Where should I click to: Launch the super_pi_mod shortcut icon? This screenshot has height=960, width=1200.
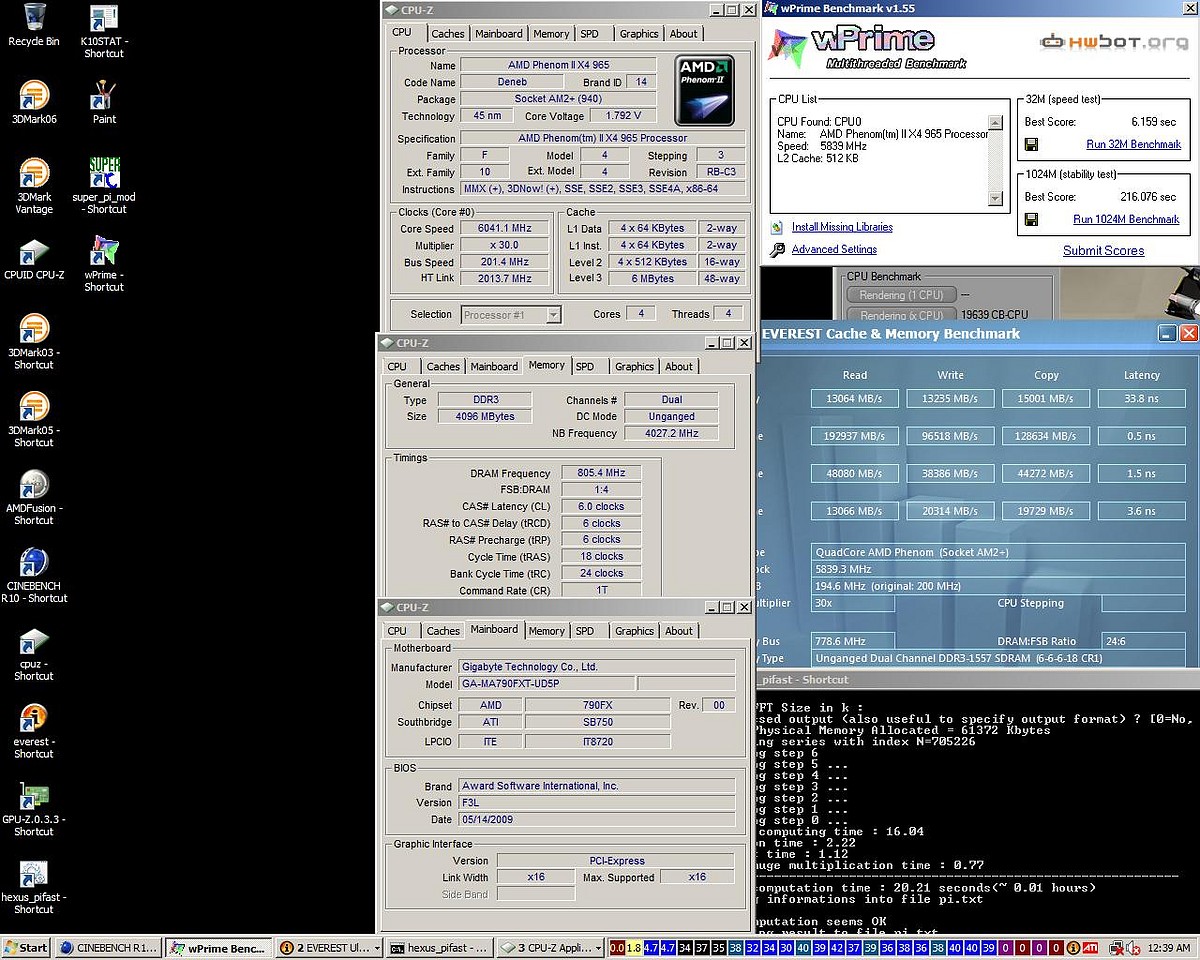pos(104,173)
